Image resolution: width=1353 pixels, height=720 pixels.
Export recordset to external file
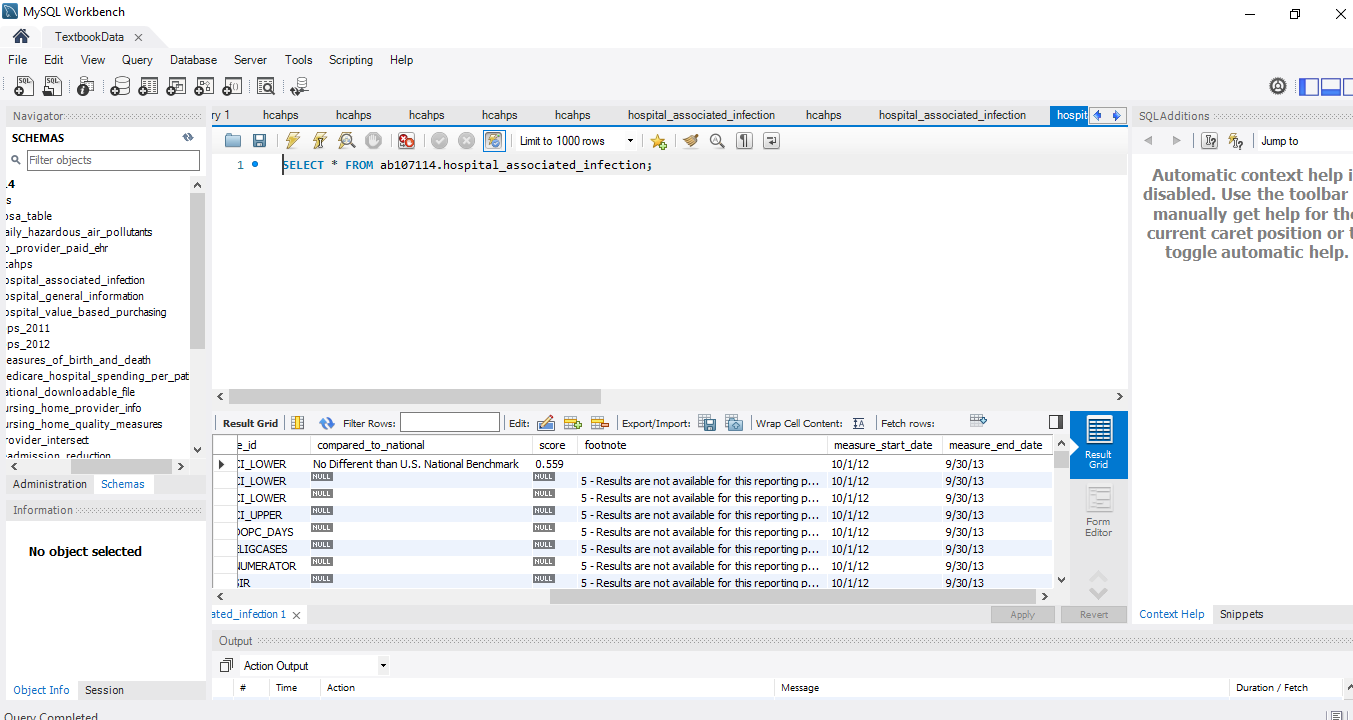pyautogui.click(x=707, y=423)
